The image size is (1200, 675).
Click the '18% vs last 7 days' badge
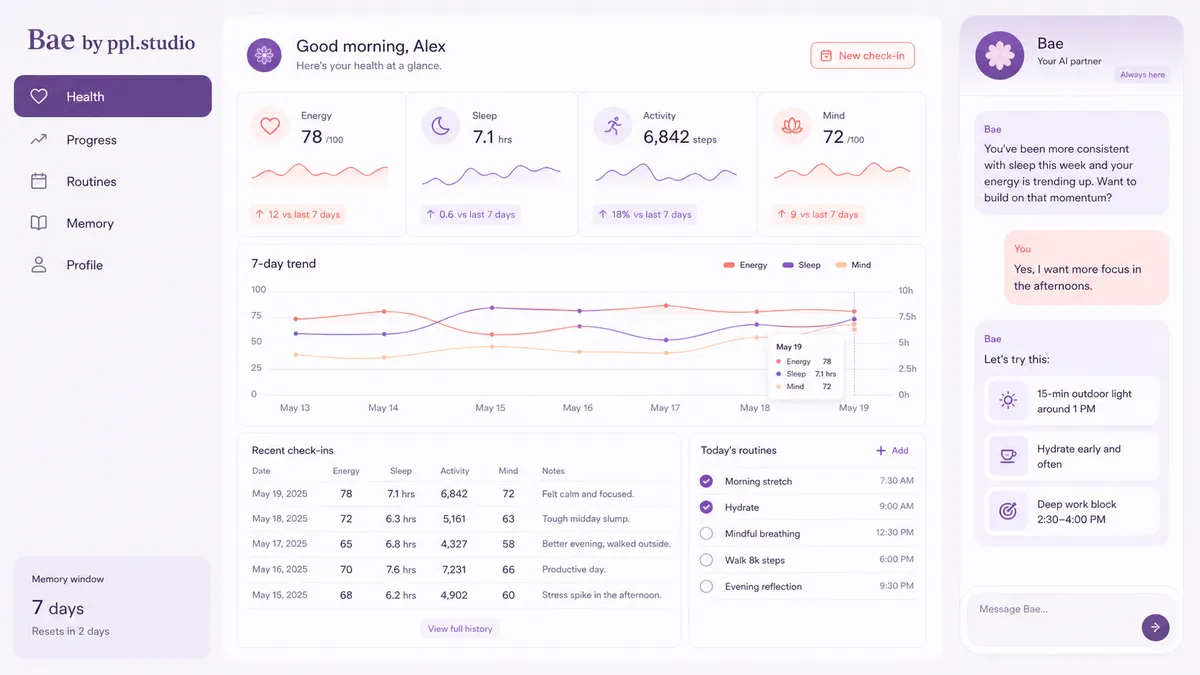tap(645, 214)
